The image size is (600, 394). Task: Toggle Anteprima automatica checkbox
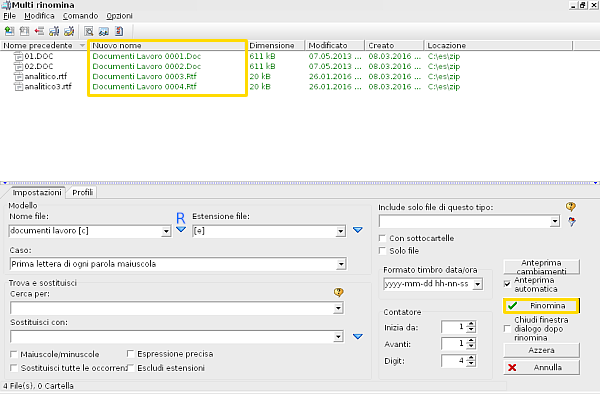tap(507, 284)
